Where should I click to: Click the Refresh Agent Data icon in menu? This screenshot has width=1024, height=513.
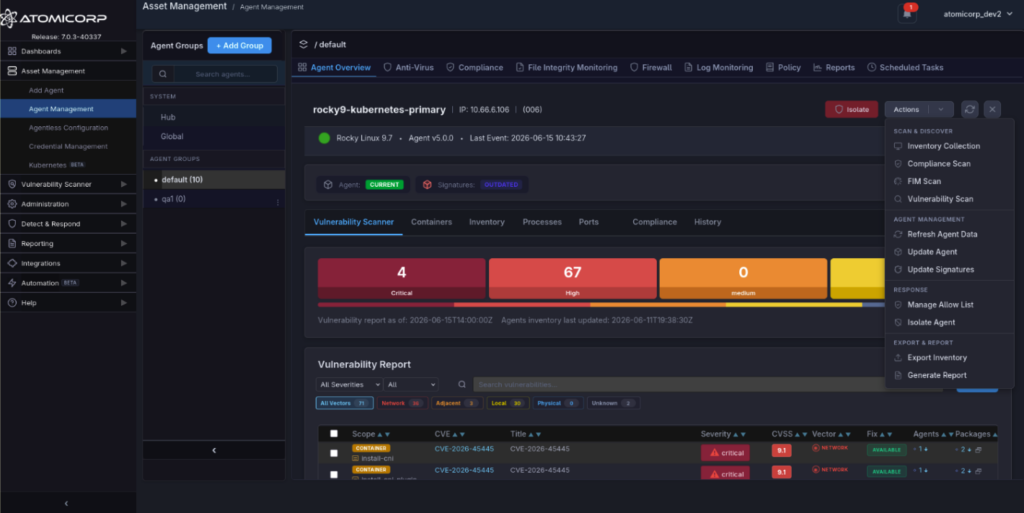(x=898, y=234)
